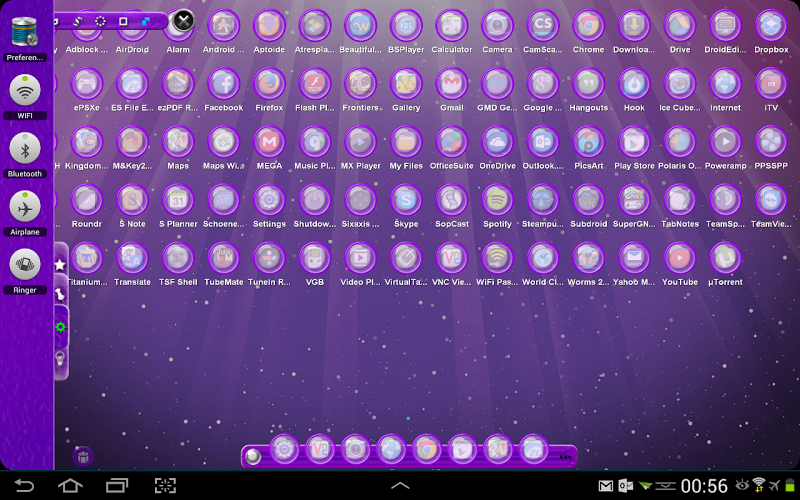Open the VGB emulator app
Viewport: 800px width, 500px height.
(315, 258)
